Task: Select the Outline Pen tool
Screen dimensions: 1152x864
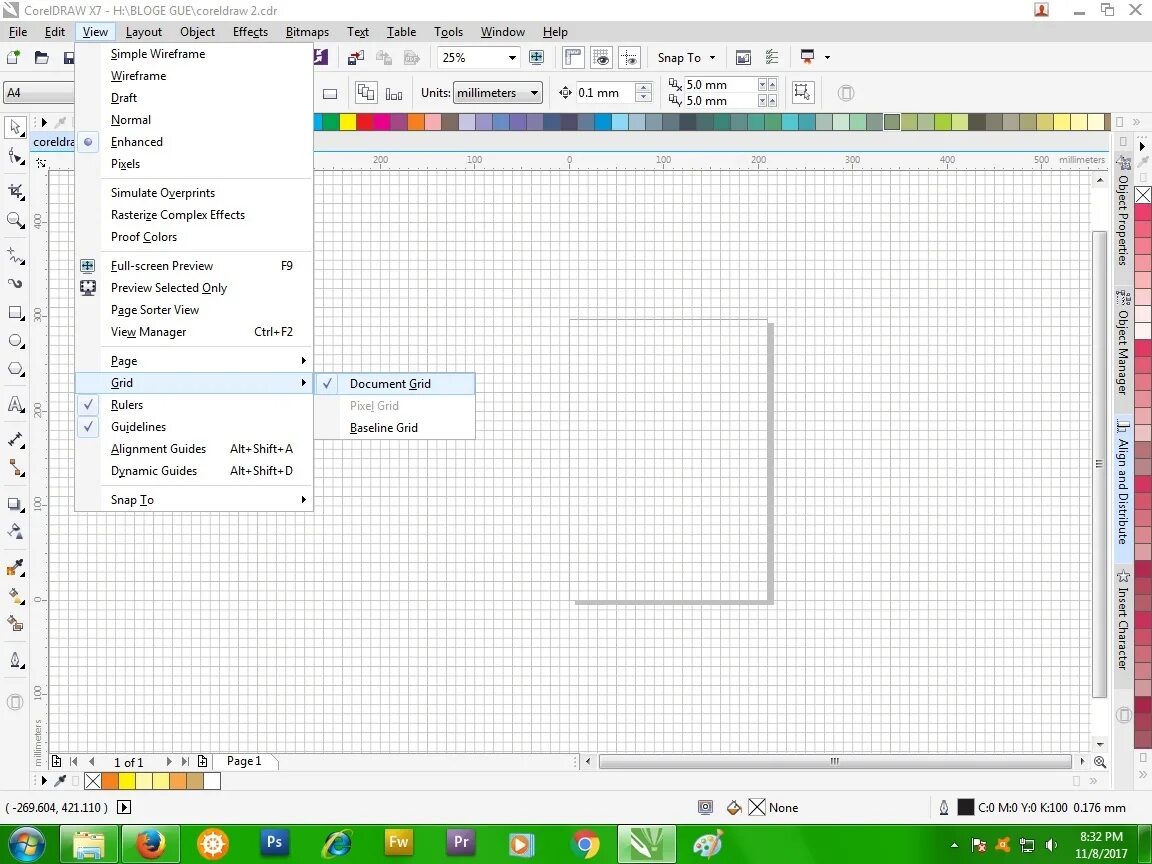Action: point(15,660)
